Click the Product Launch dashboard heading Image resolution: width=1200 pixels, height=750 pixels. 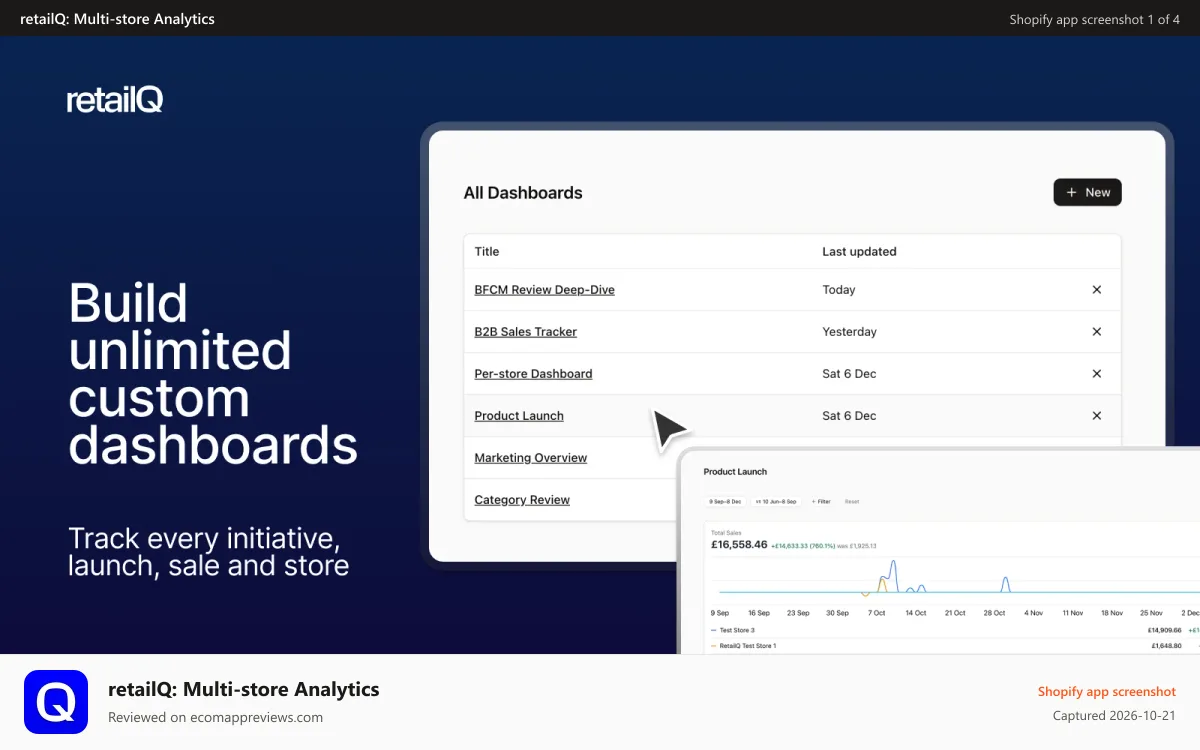coord(735,472)
